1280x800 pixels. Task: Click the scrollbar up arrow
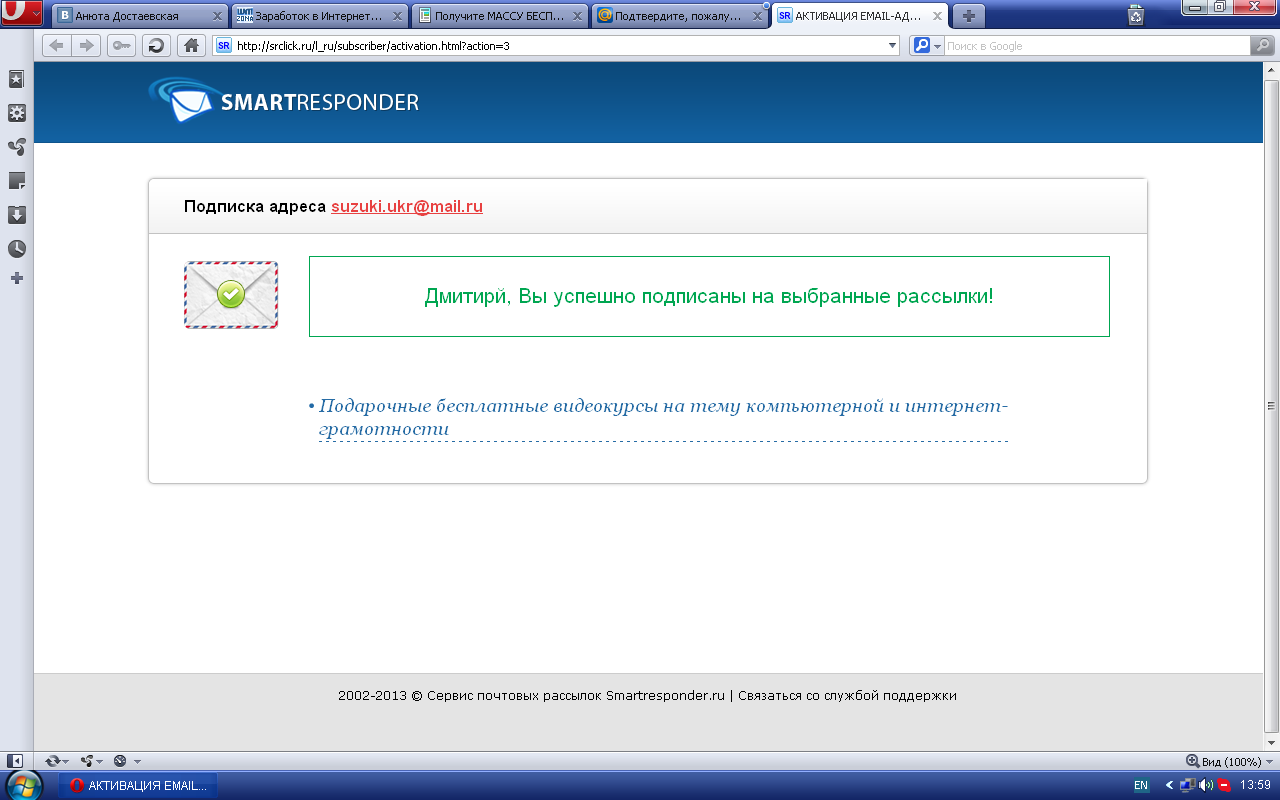tap(1271, 69)
